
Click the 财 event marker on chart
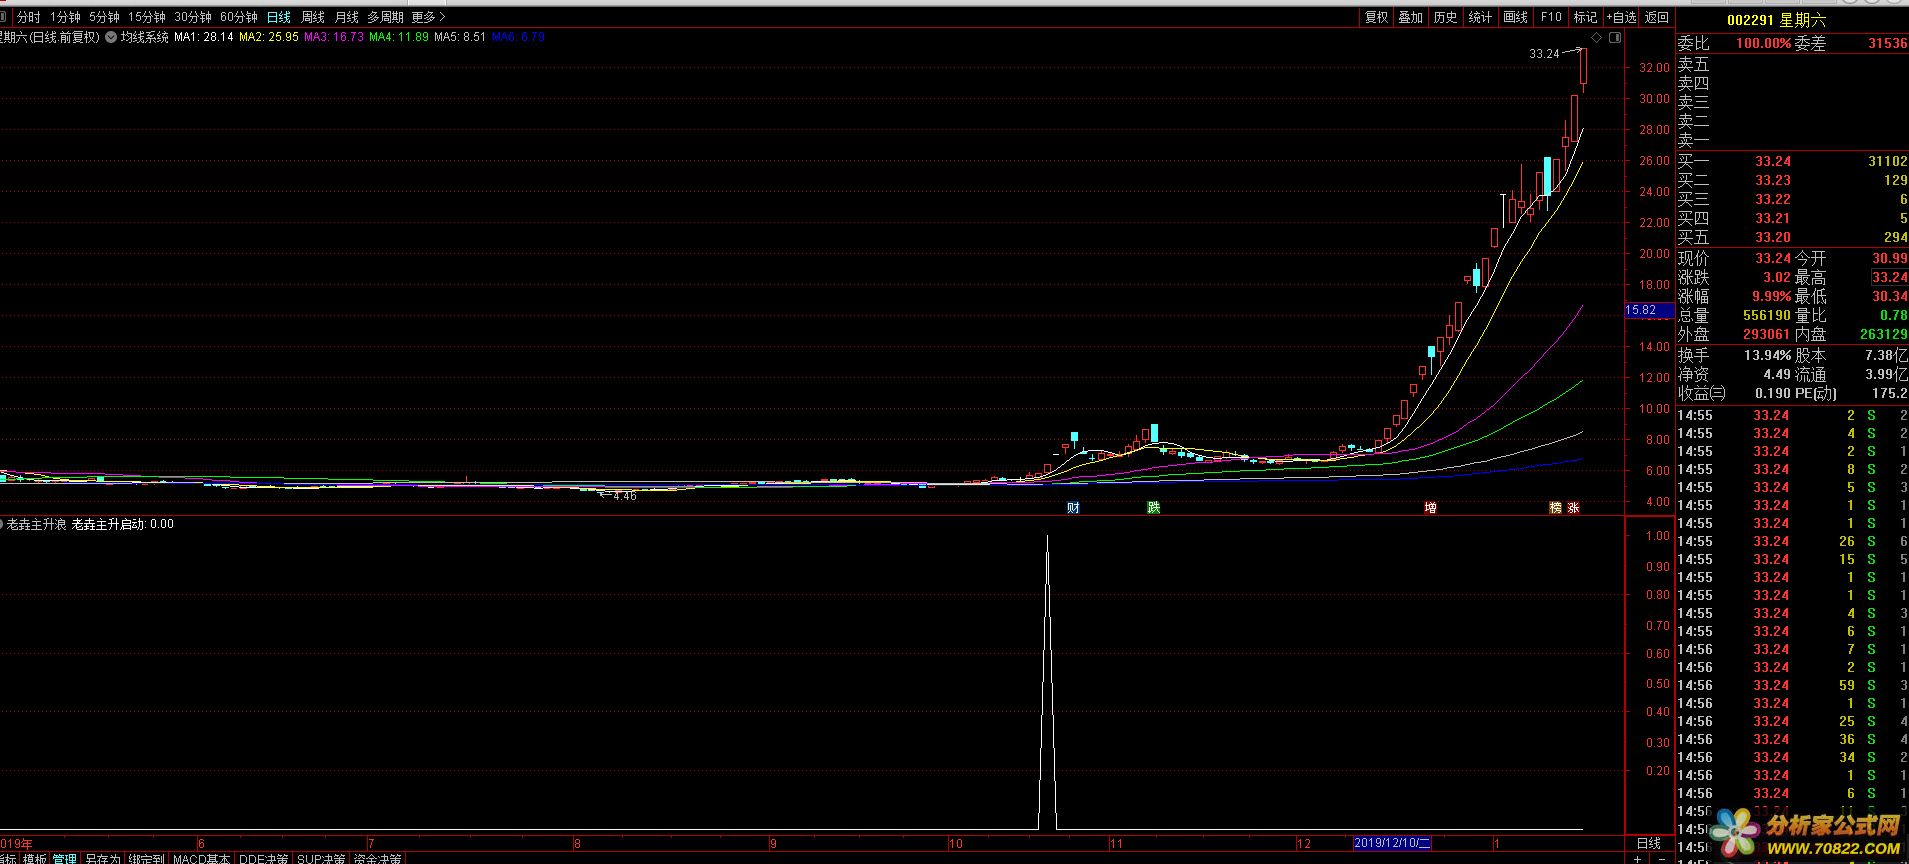pyautogui.click(x=1073, y=508)
